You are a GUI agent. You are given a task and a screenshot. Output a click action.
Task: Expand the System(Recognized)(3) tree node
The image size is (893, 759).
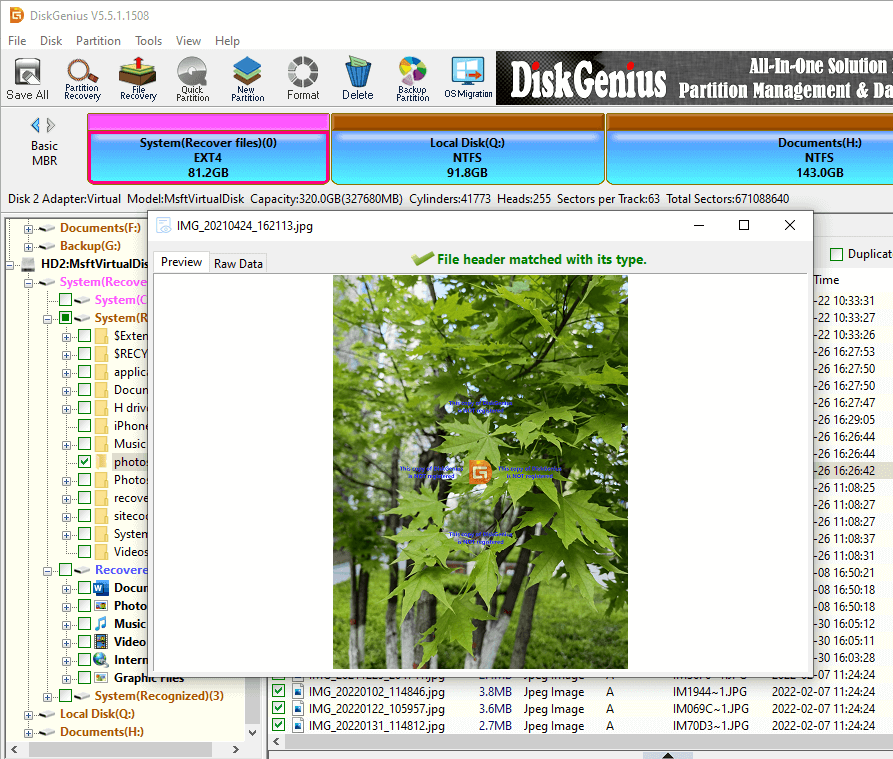pyautogui.click(x=47, y=696)
